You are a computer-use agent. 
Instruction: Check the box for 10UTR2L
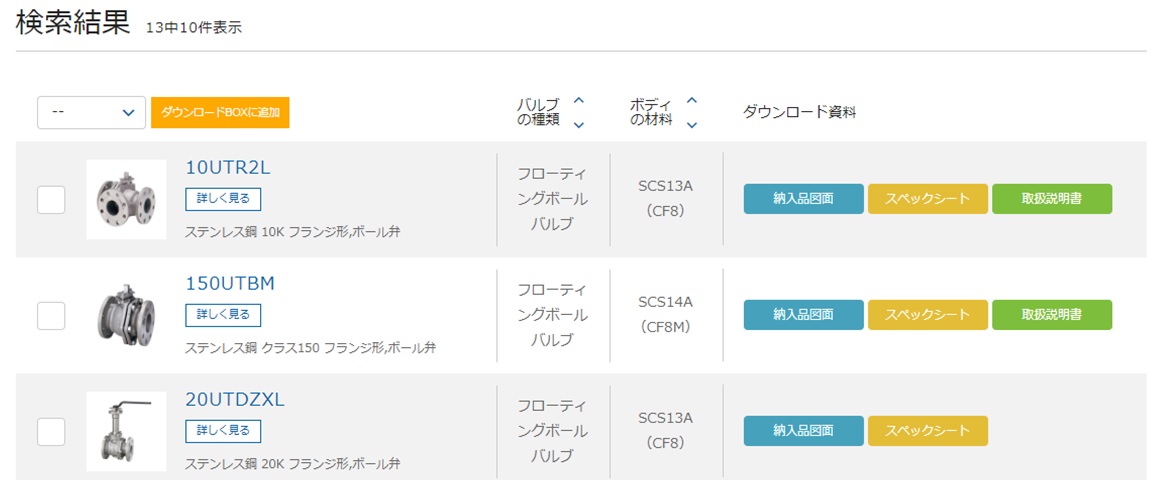(x=51, y=199)
